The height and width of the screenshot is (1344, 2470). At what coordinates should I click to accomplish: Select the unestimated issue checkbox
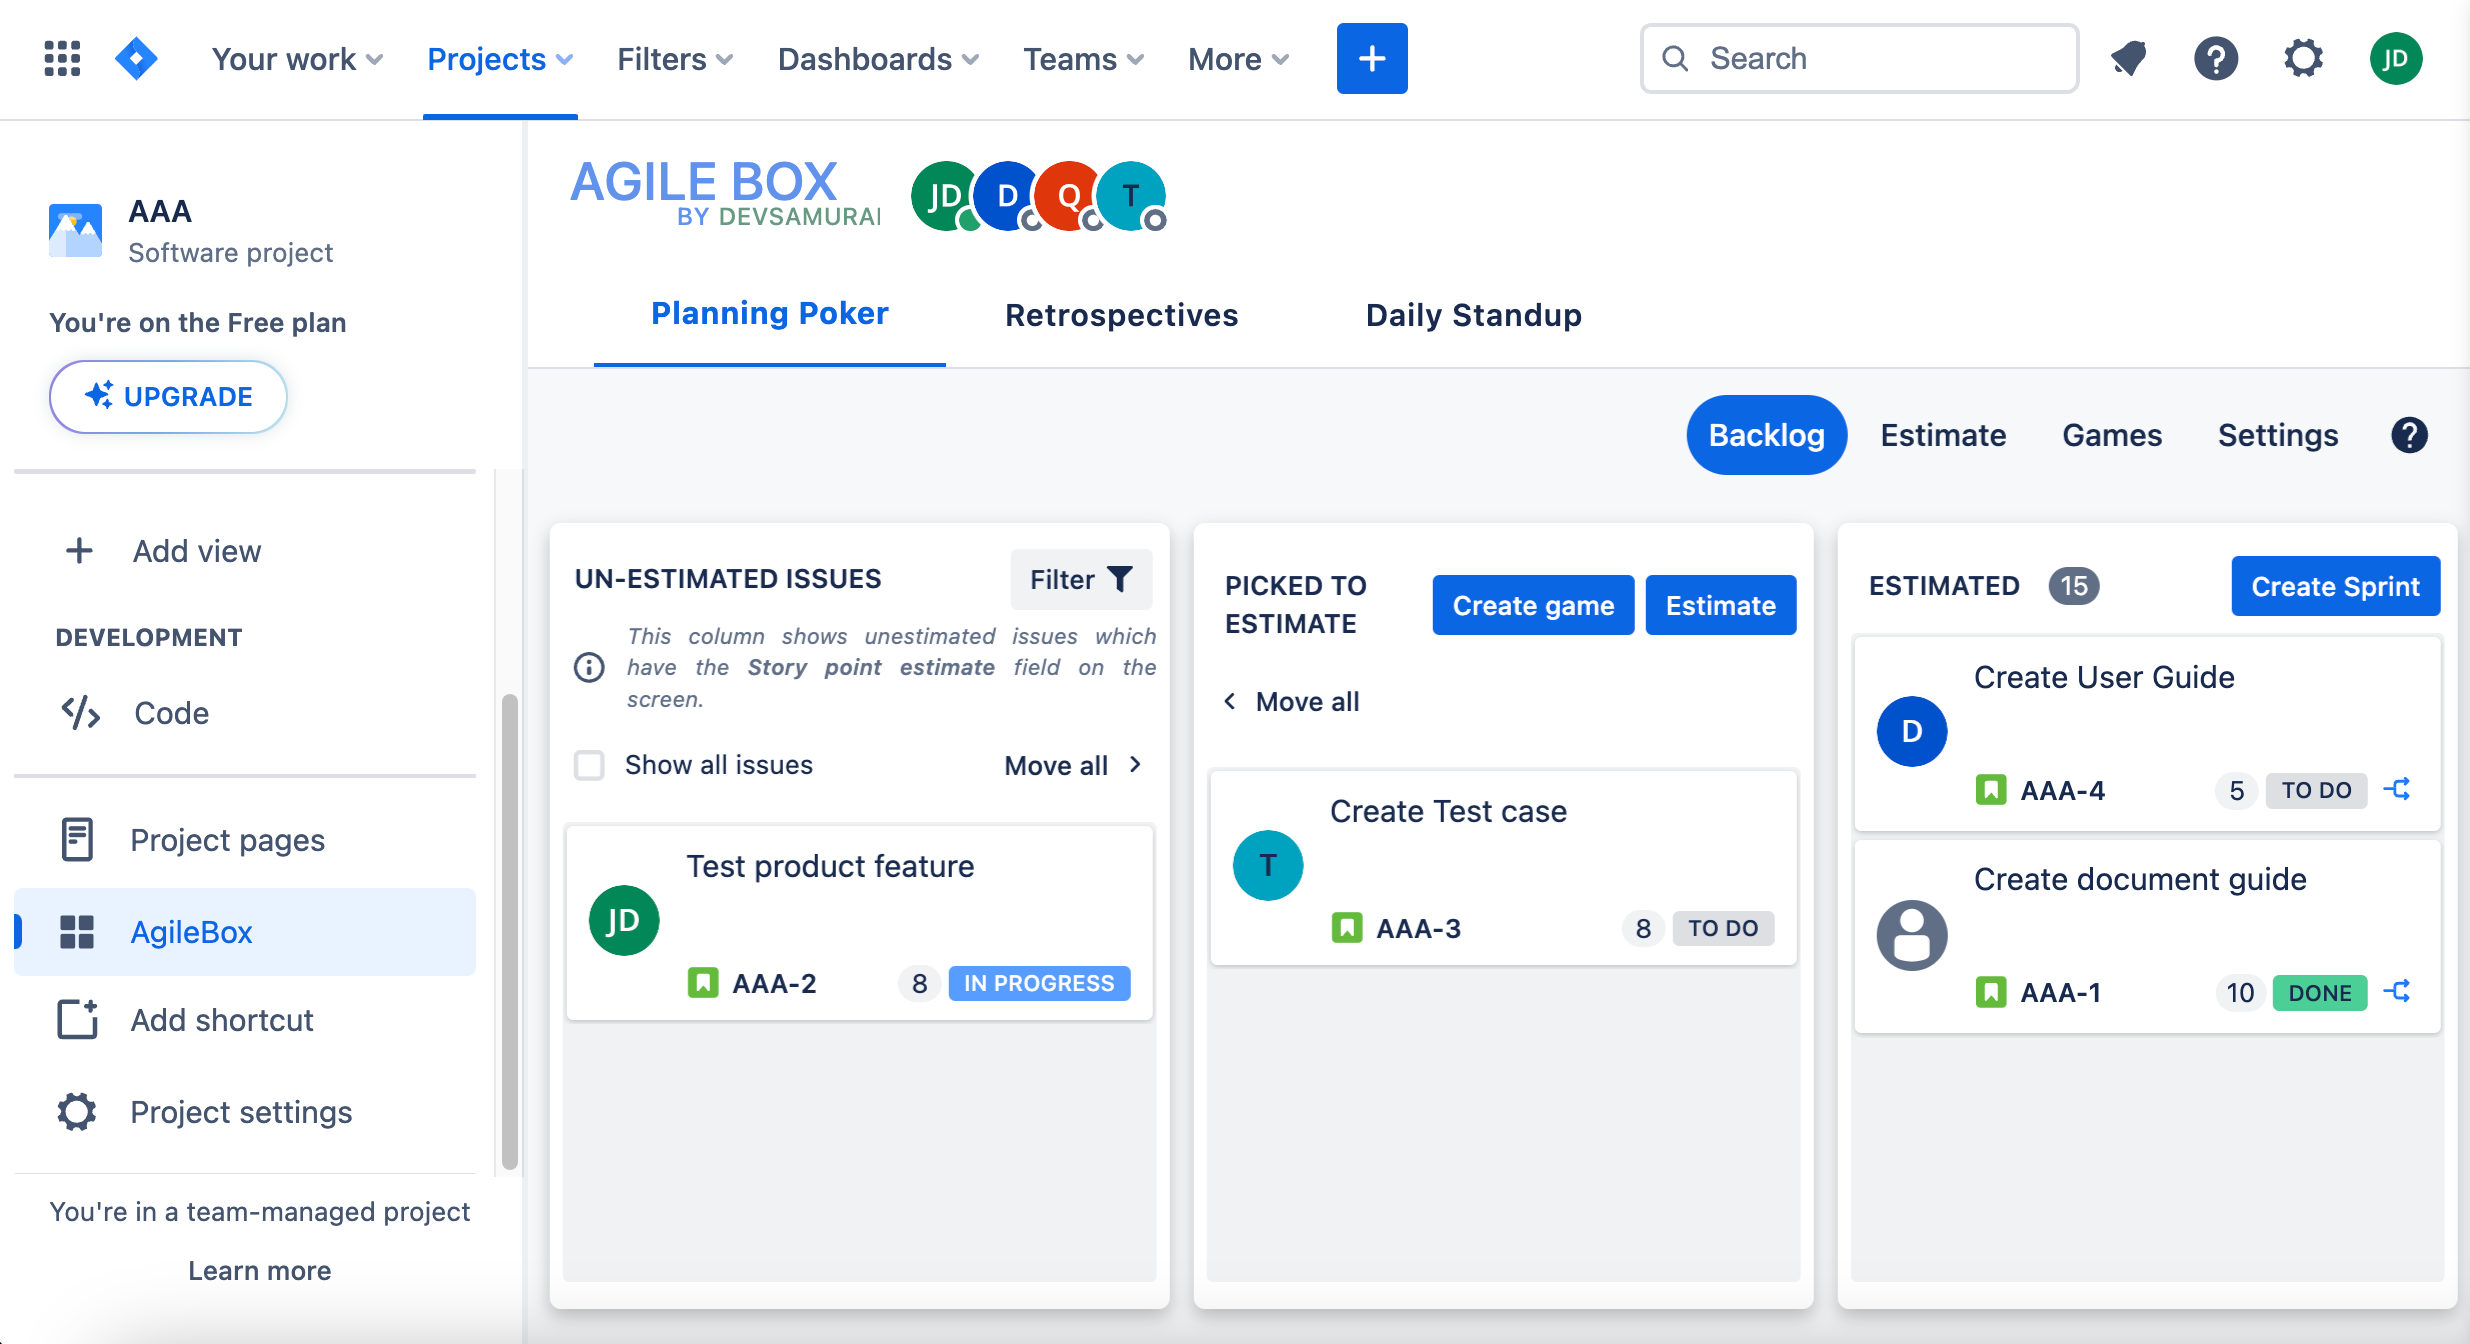[591, 765]
